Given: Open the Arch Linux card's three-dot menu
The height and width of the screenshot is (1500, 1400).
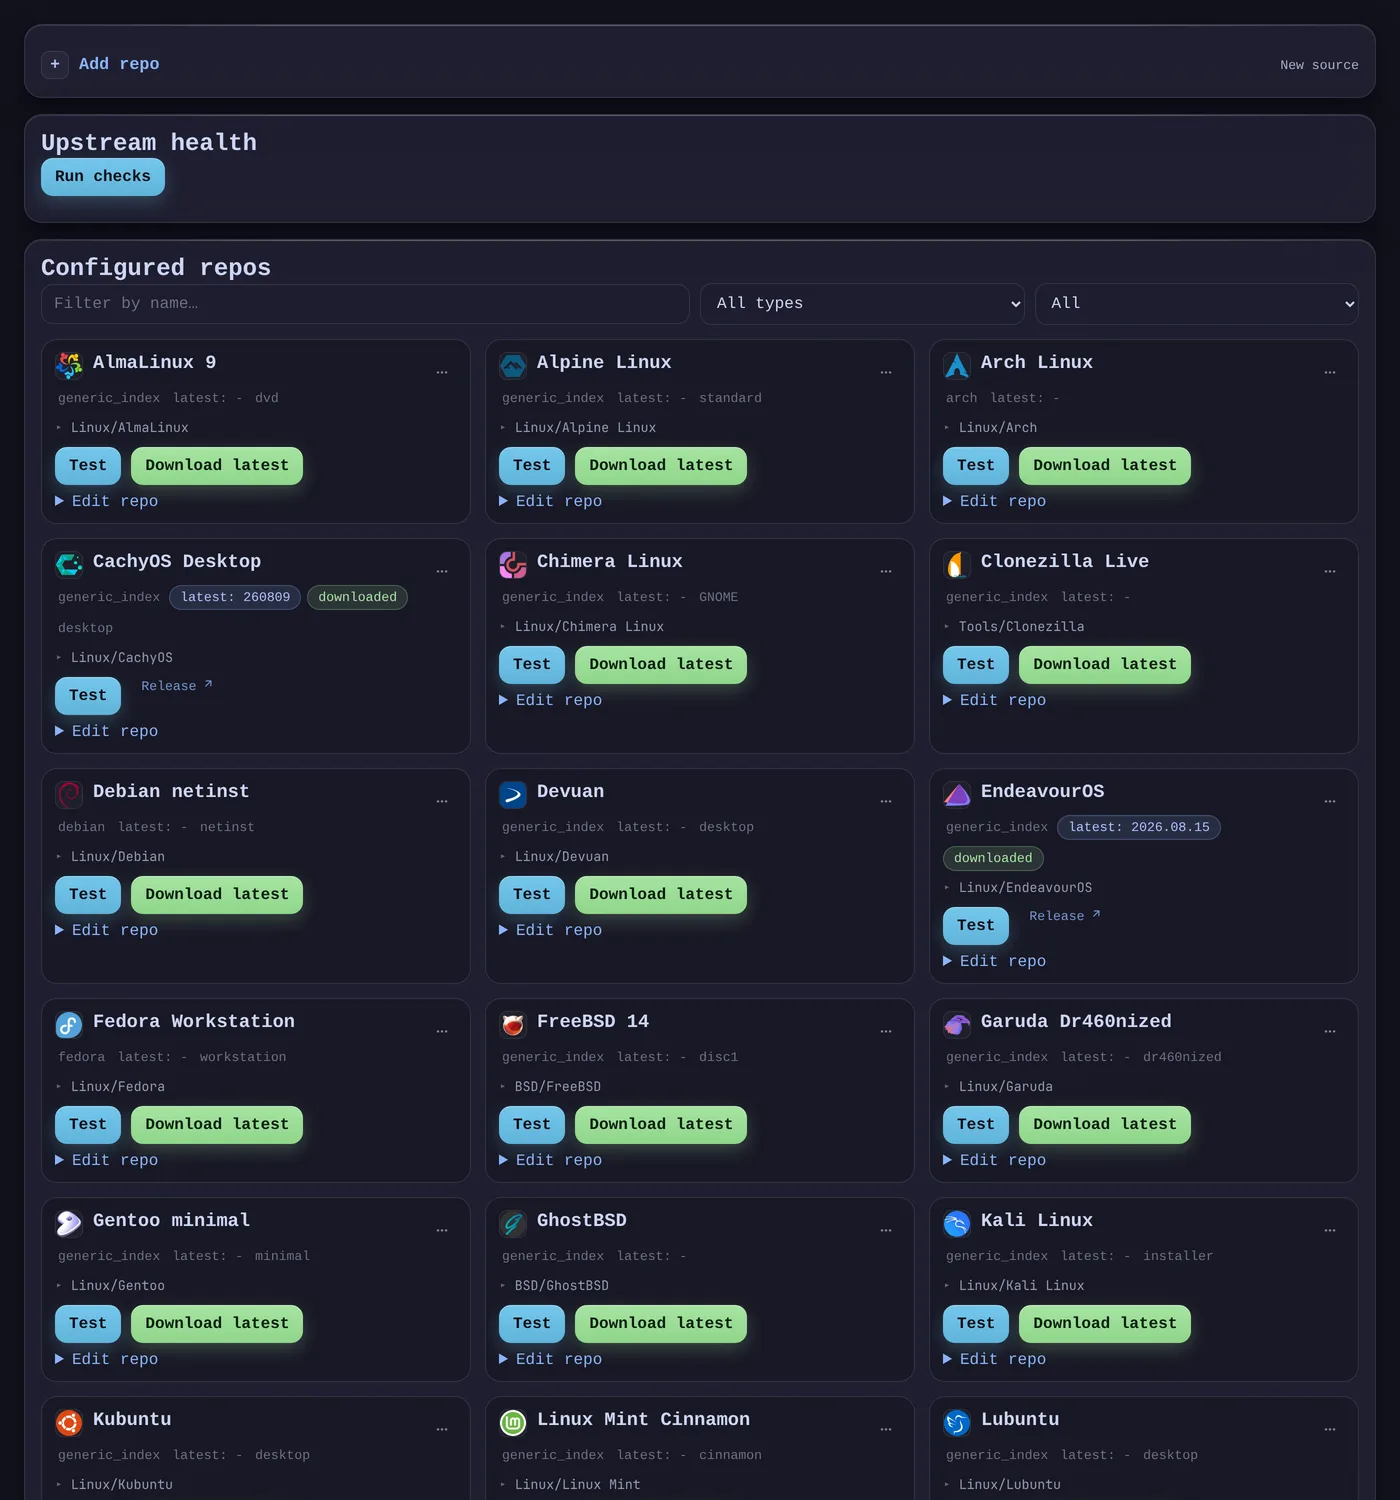Looking at the screenshot, I should (1330, 372).
